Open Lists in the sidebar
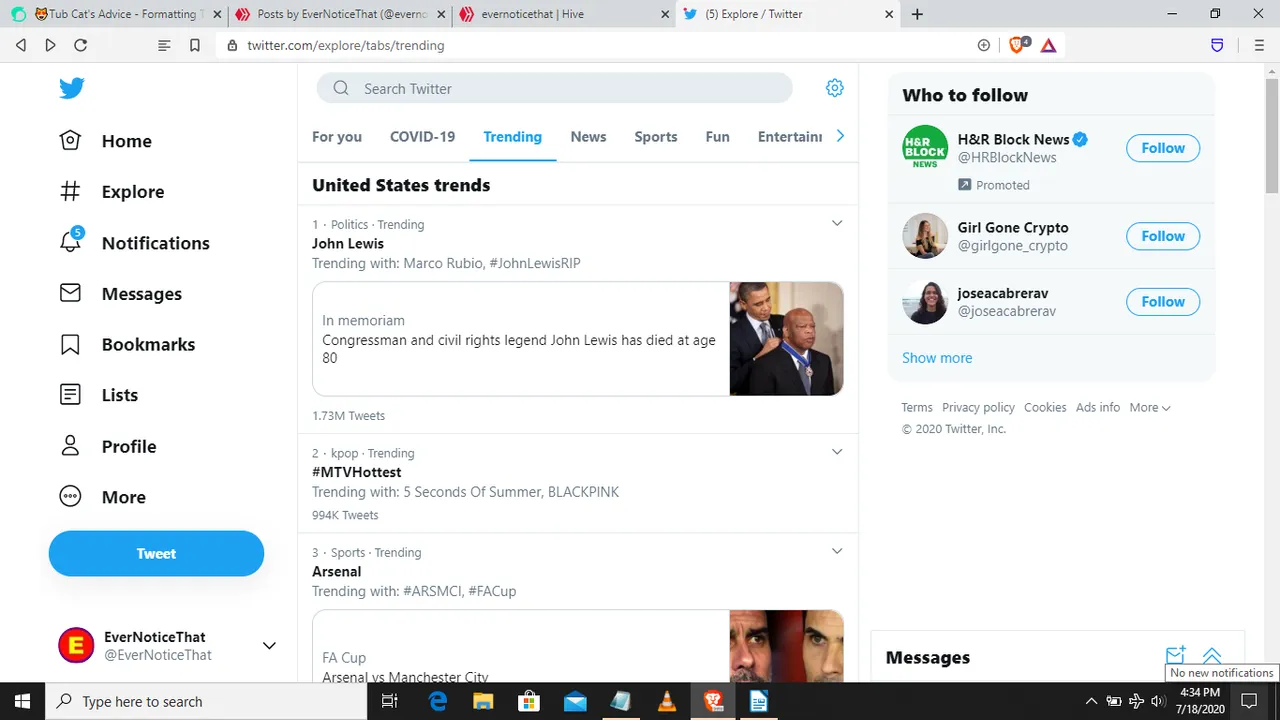 click(x=99, y=395)
